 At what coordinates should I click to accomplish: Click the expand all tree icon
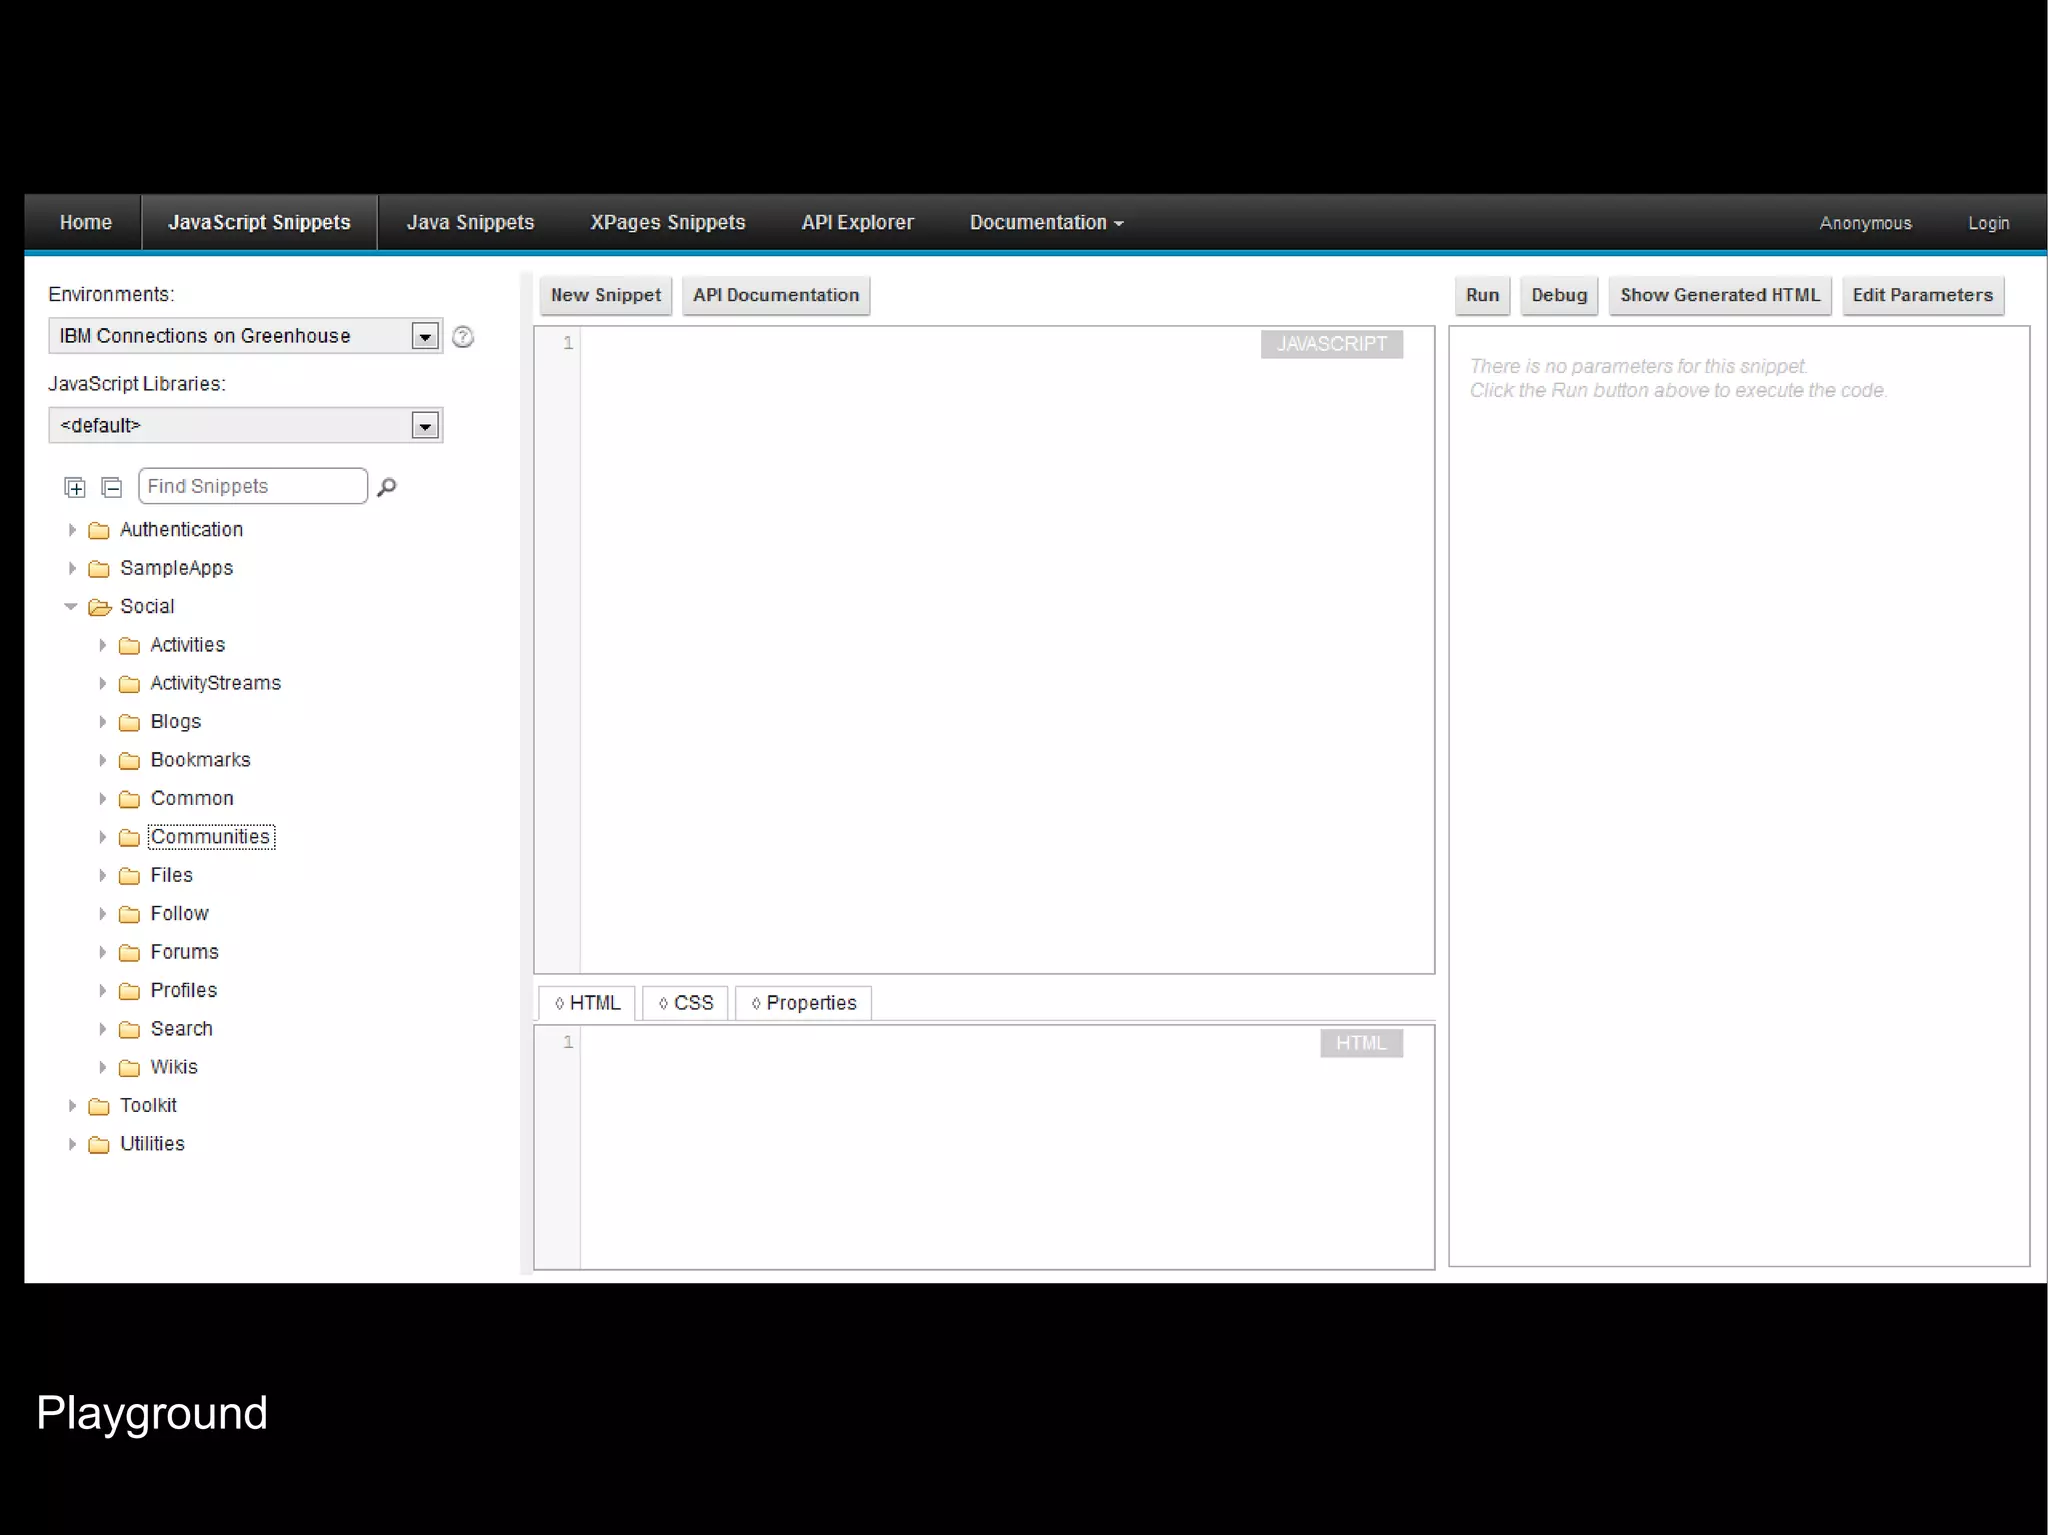tap(75, 487)
